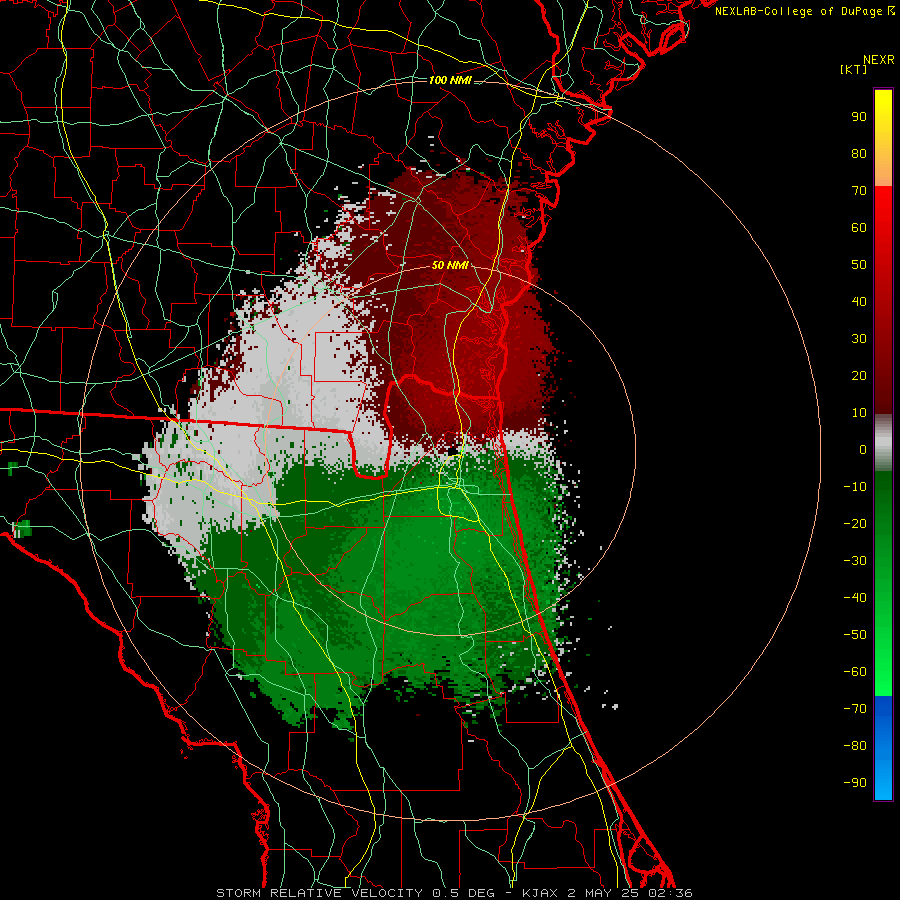Click the -40 knot value on the color scale
The width and height of the screenshot is (900, 900).
point(855,598)
